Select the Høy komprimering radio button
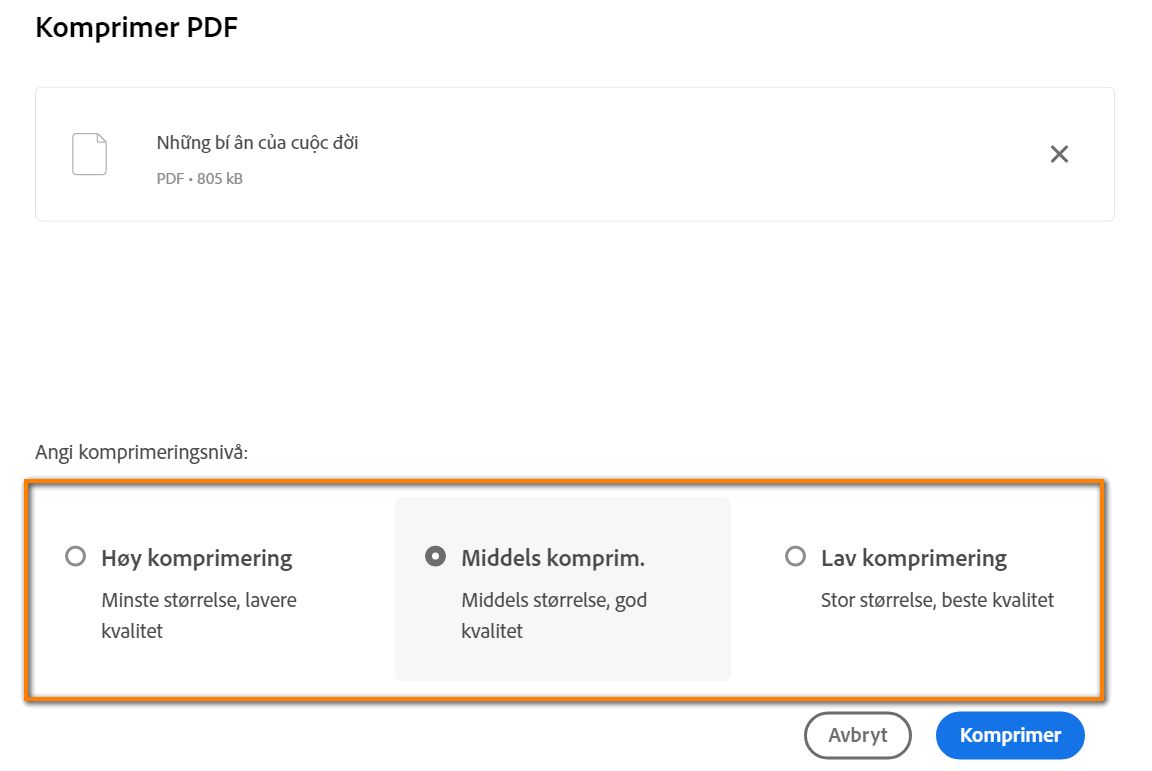The image size is (1152, 771). tap(75, 557)
